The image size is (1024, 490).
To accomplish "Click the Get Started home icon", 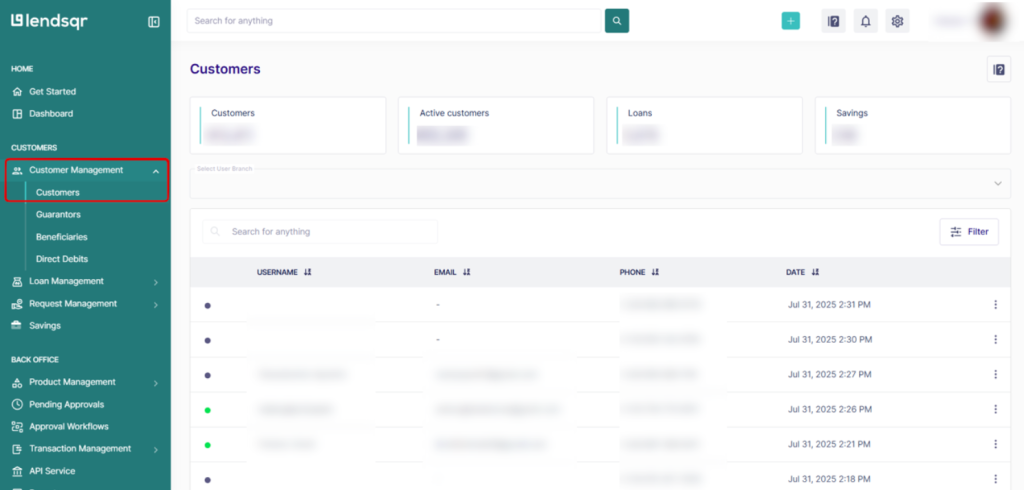I will (17, 91).
